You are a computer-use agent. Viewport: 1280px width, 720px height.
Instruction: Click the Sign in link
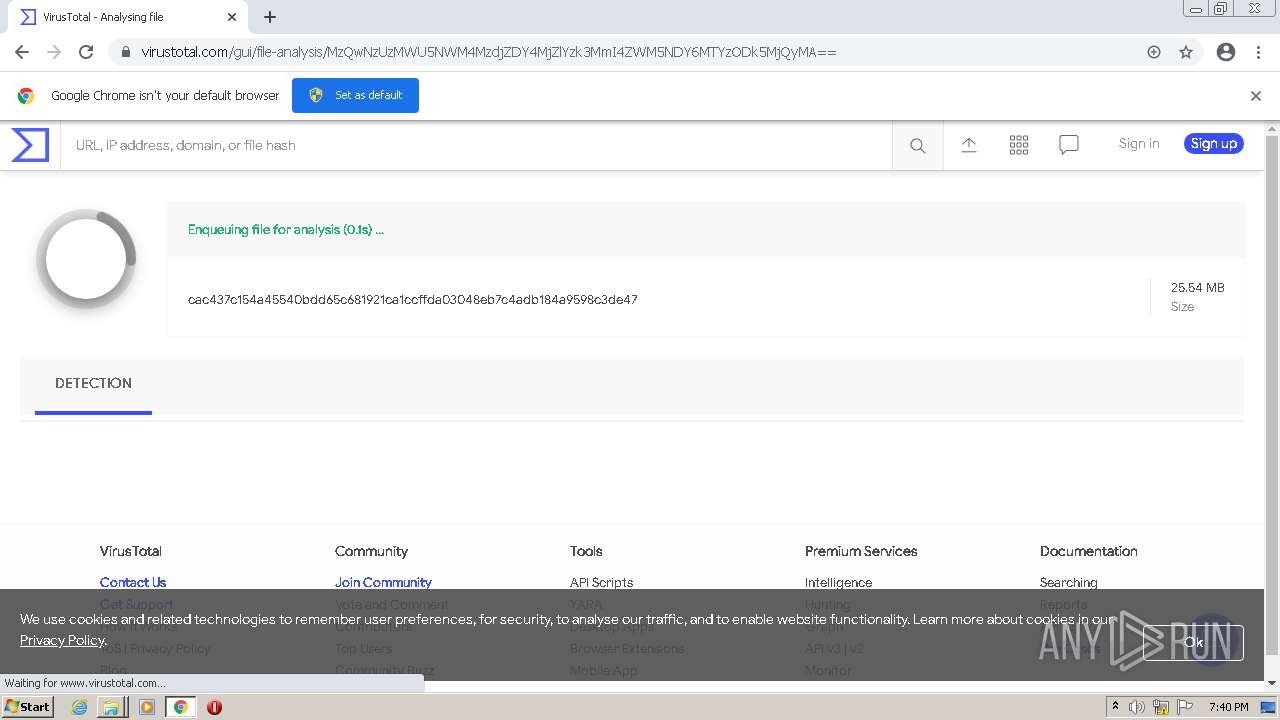(x=1139, y=144)
